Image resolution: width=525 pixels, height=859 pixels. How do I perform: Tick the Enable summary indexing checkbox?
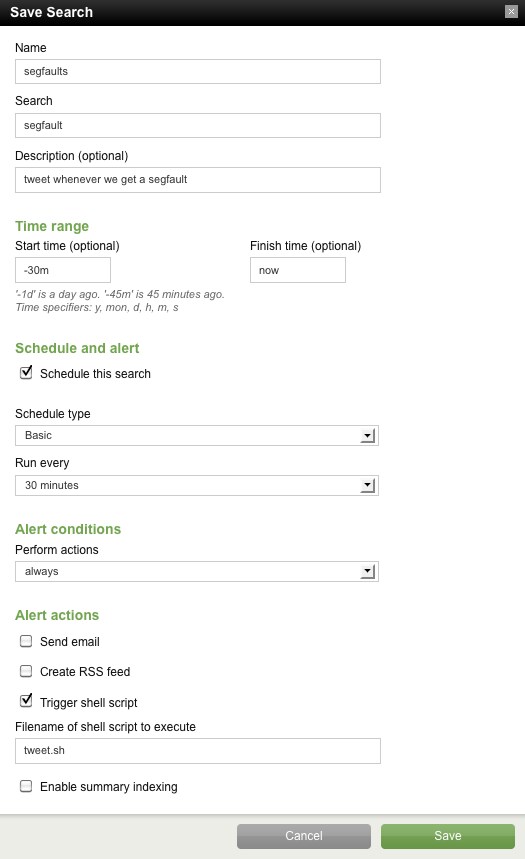(26, 786)
